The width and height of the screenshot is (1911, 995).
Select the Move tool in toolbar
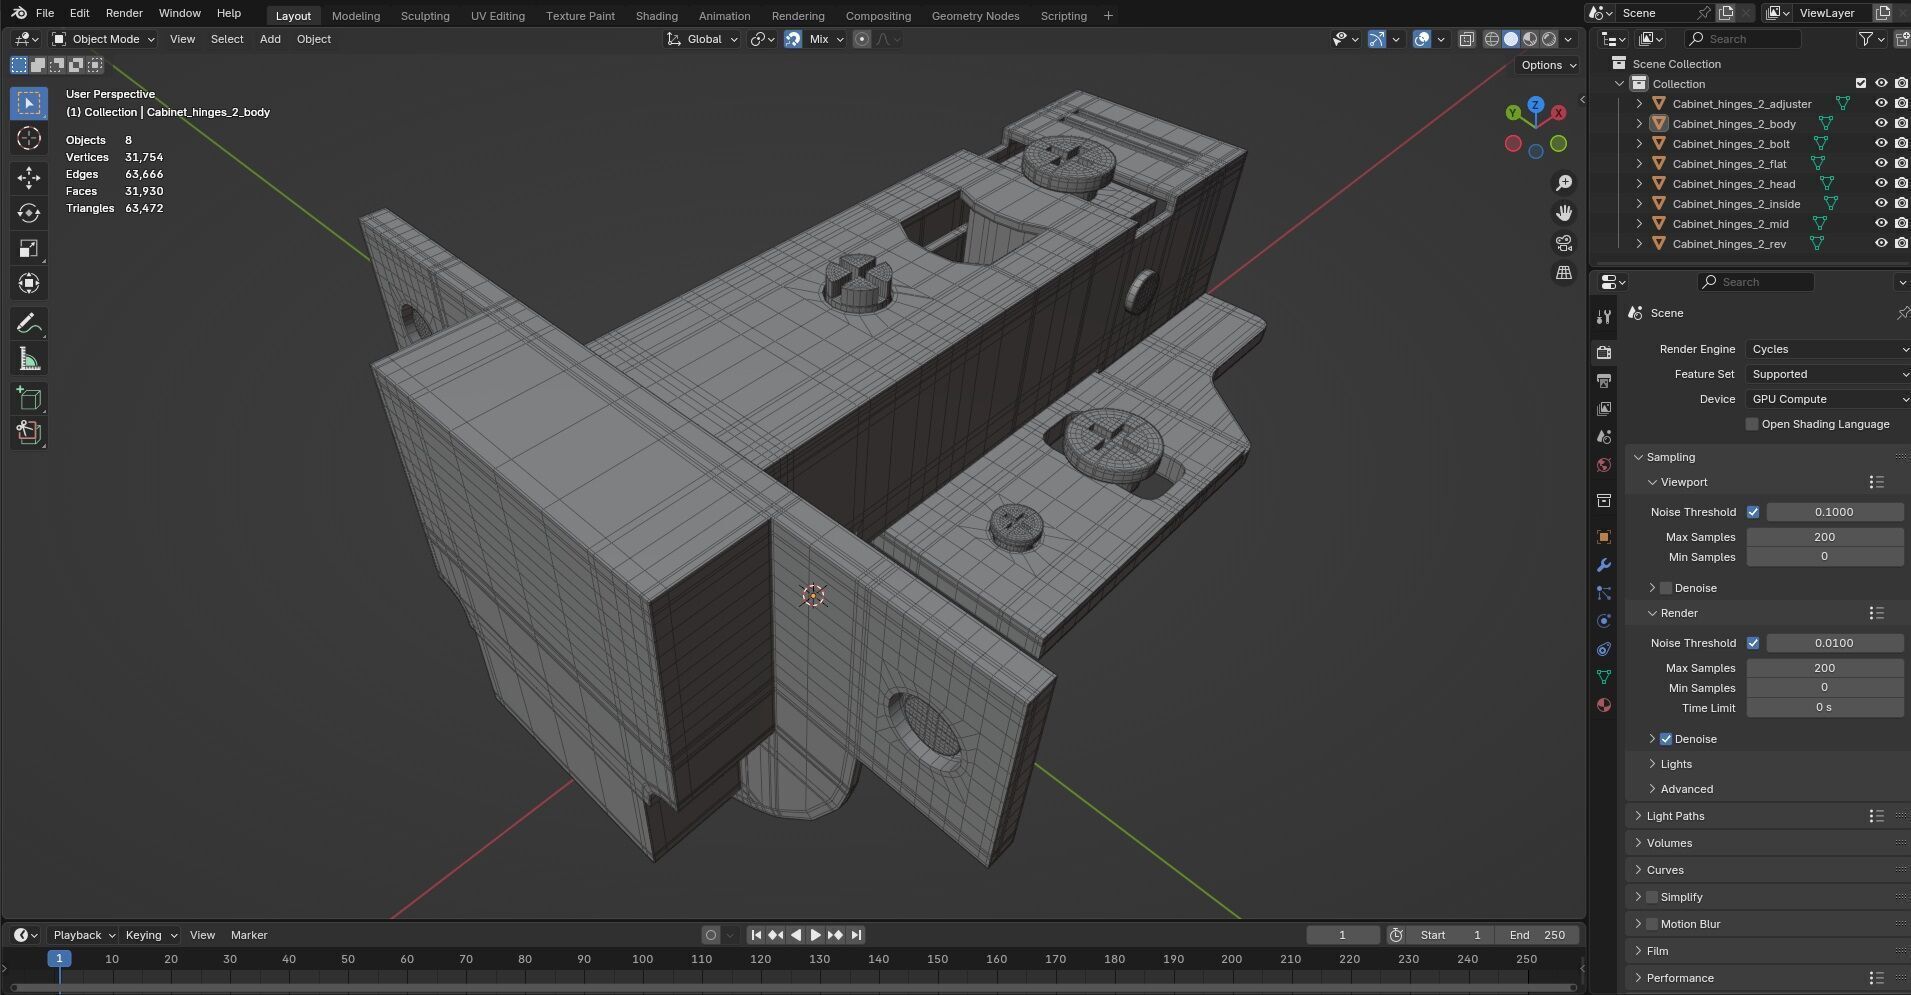29,178
